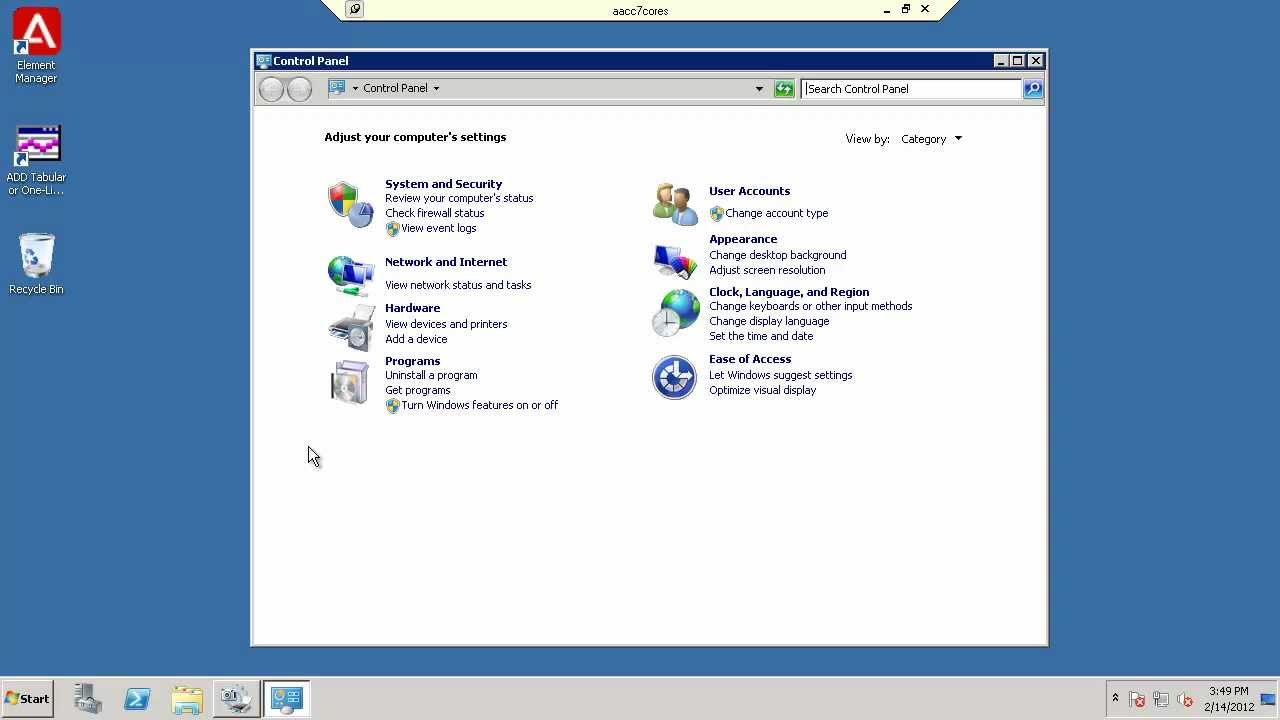This screenshot has height=720, width=1280.
Task: Click the camera and printer taskbar icon
Action: (236, 698)
